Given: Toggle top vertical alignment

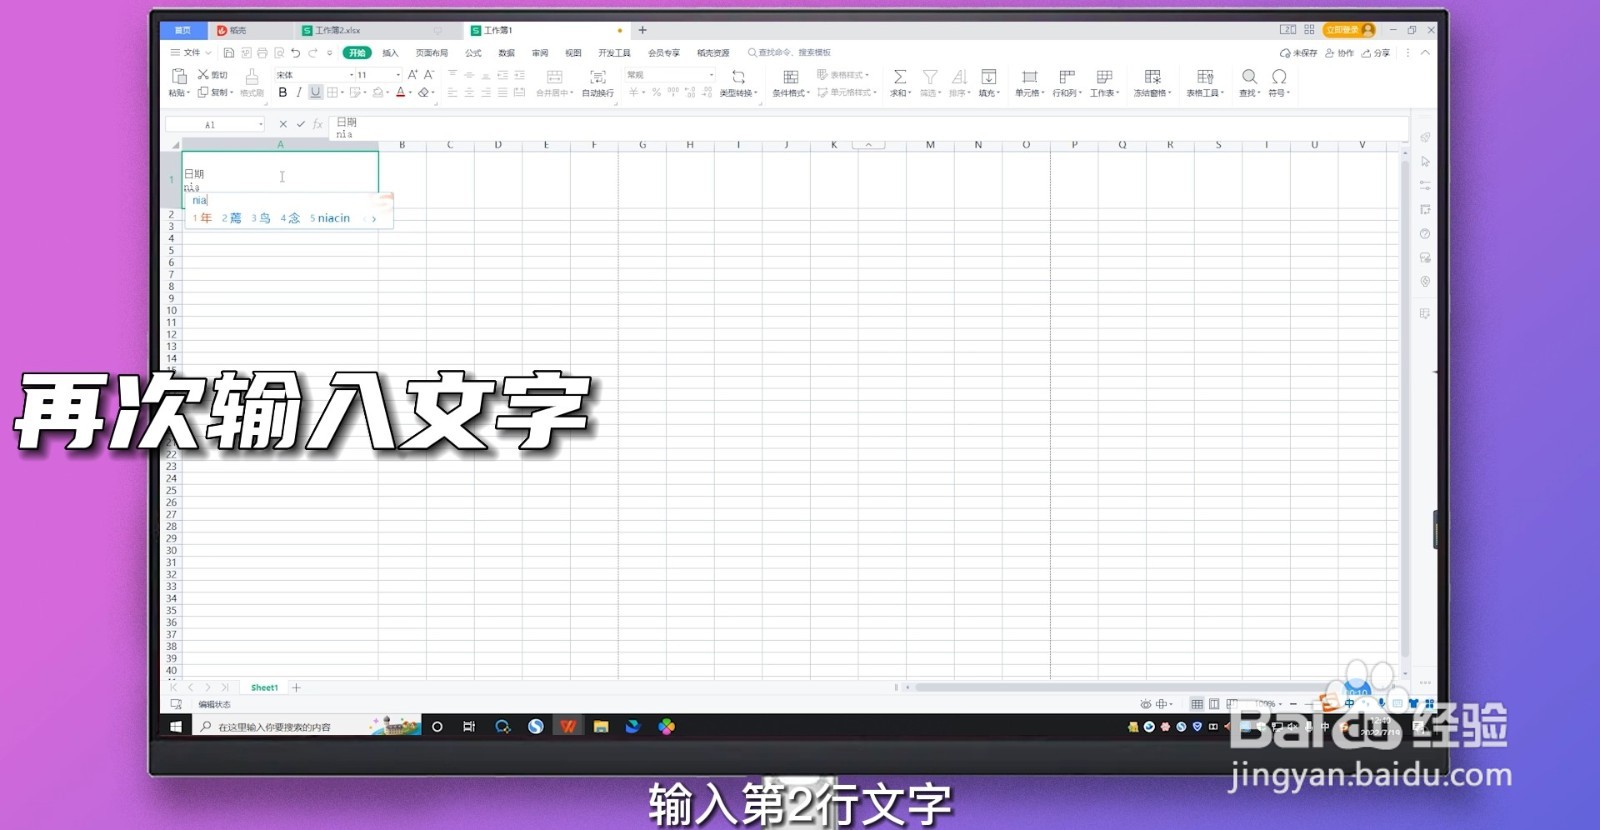Looking at the screenshot, I should point(452,75).
